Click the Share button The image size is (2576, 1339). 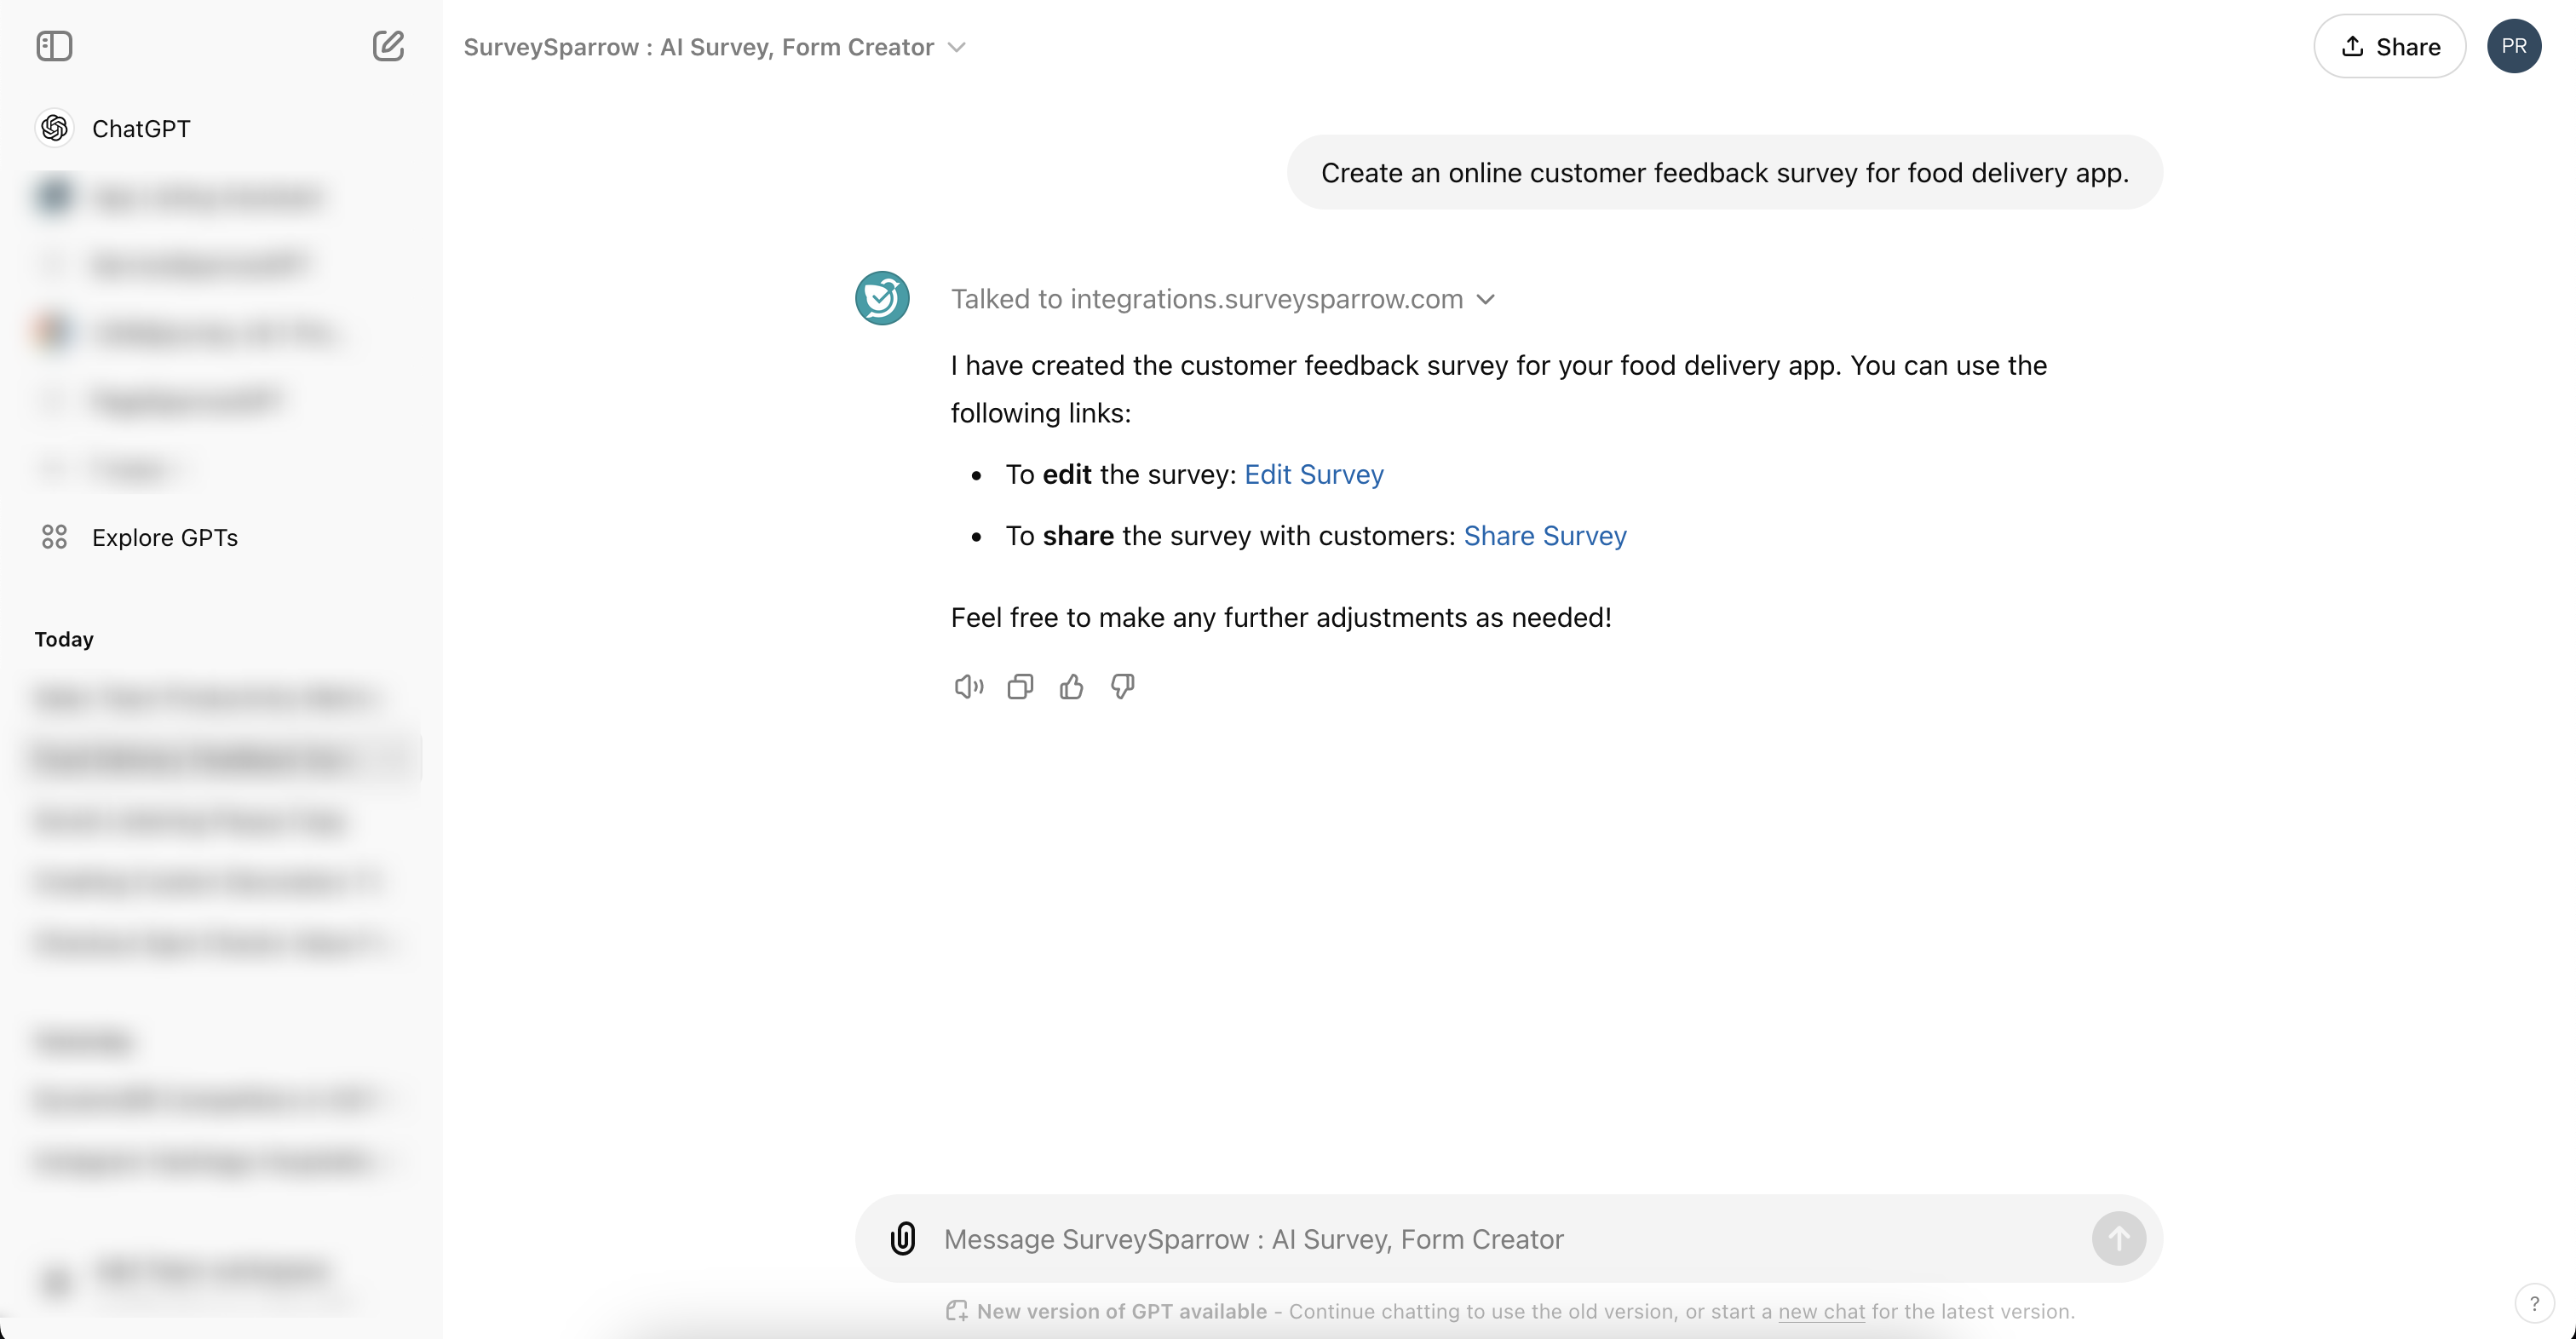coord(2389,46)
